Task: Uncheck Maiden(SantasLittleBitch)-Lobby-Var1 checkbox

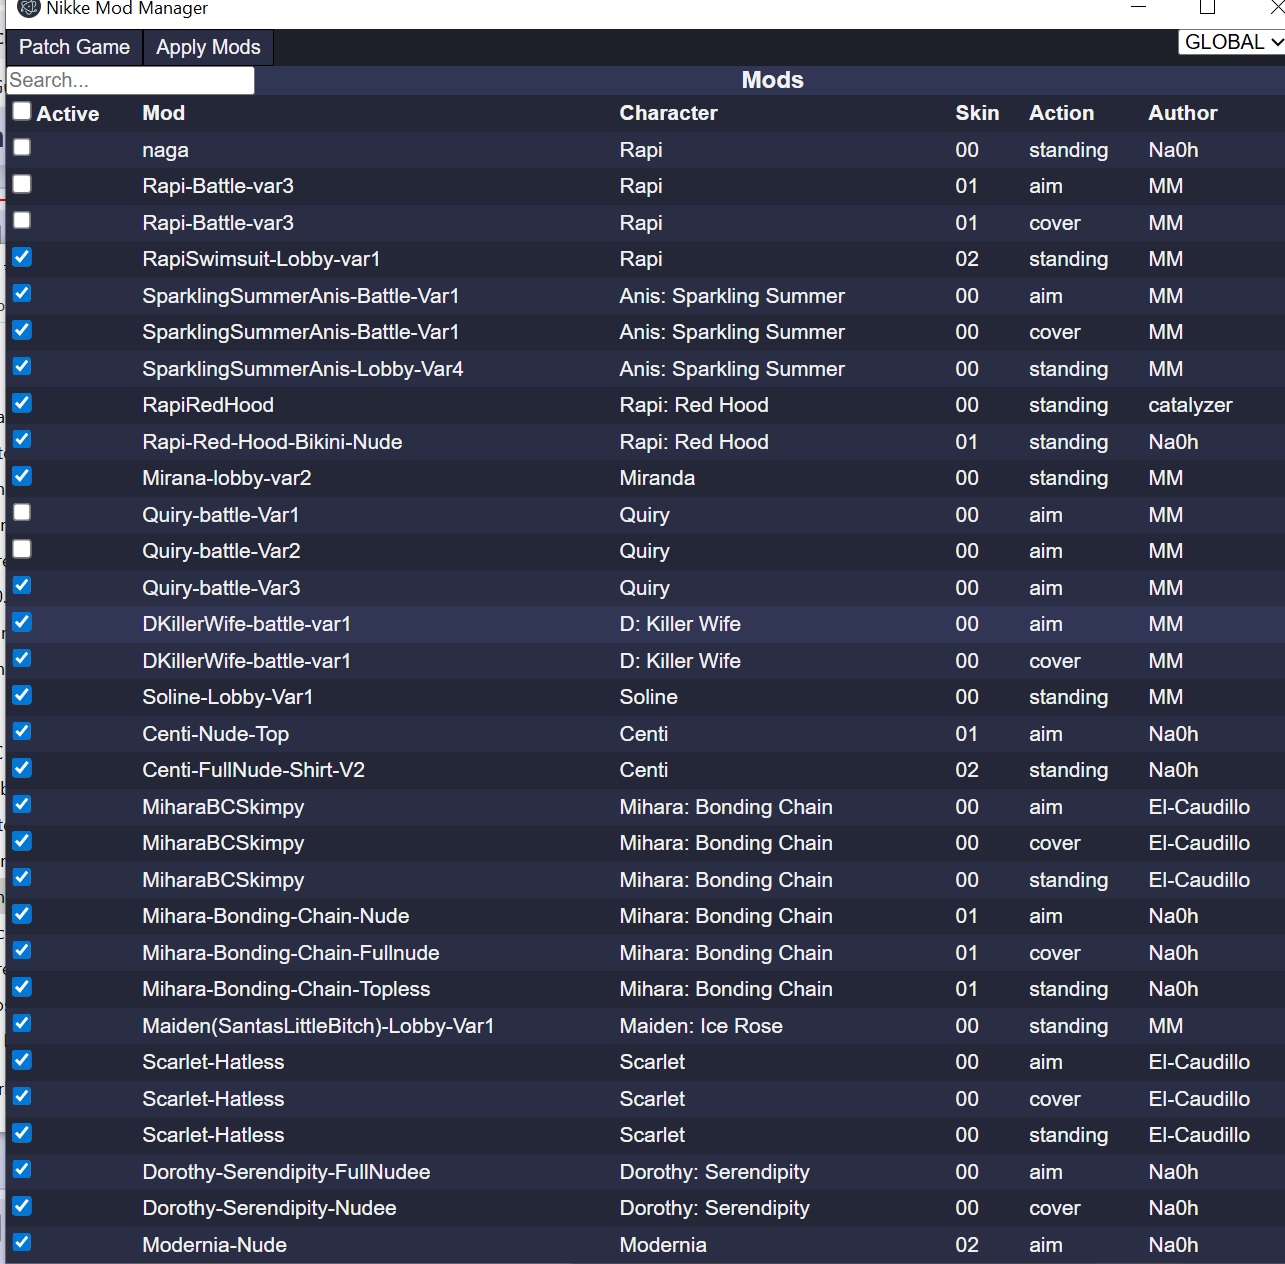Action: tap(22, 1024)
